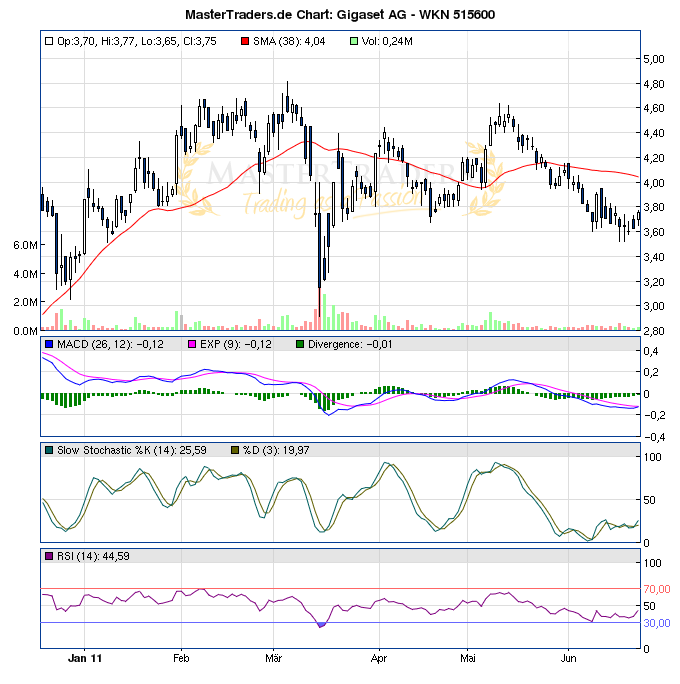Click the purple RSI (14) legend swatch
680x684 pixels.
[x=49, y=556]
